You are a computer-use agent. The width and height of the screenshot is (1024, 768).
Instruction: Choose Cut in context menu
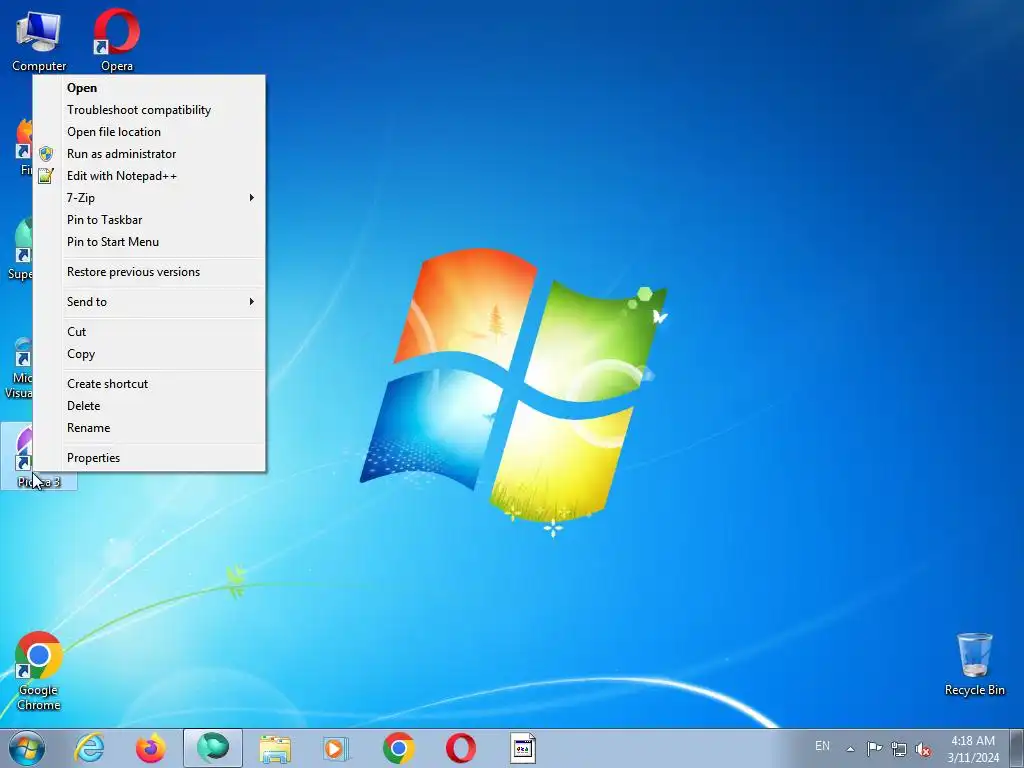(x=149, y=332)
